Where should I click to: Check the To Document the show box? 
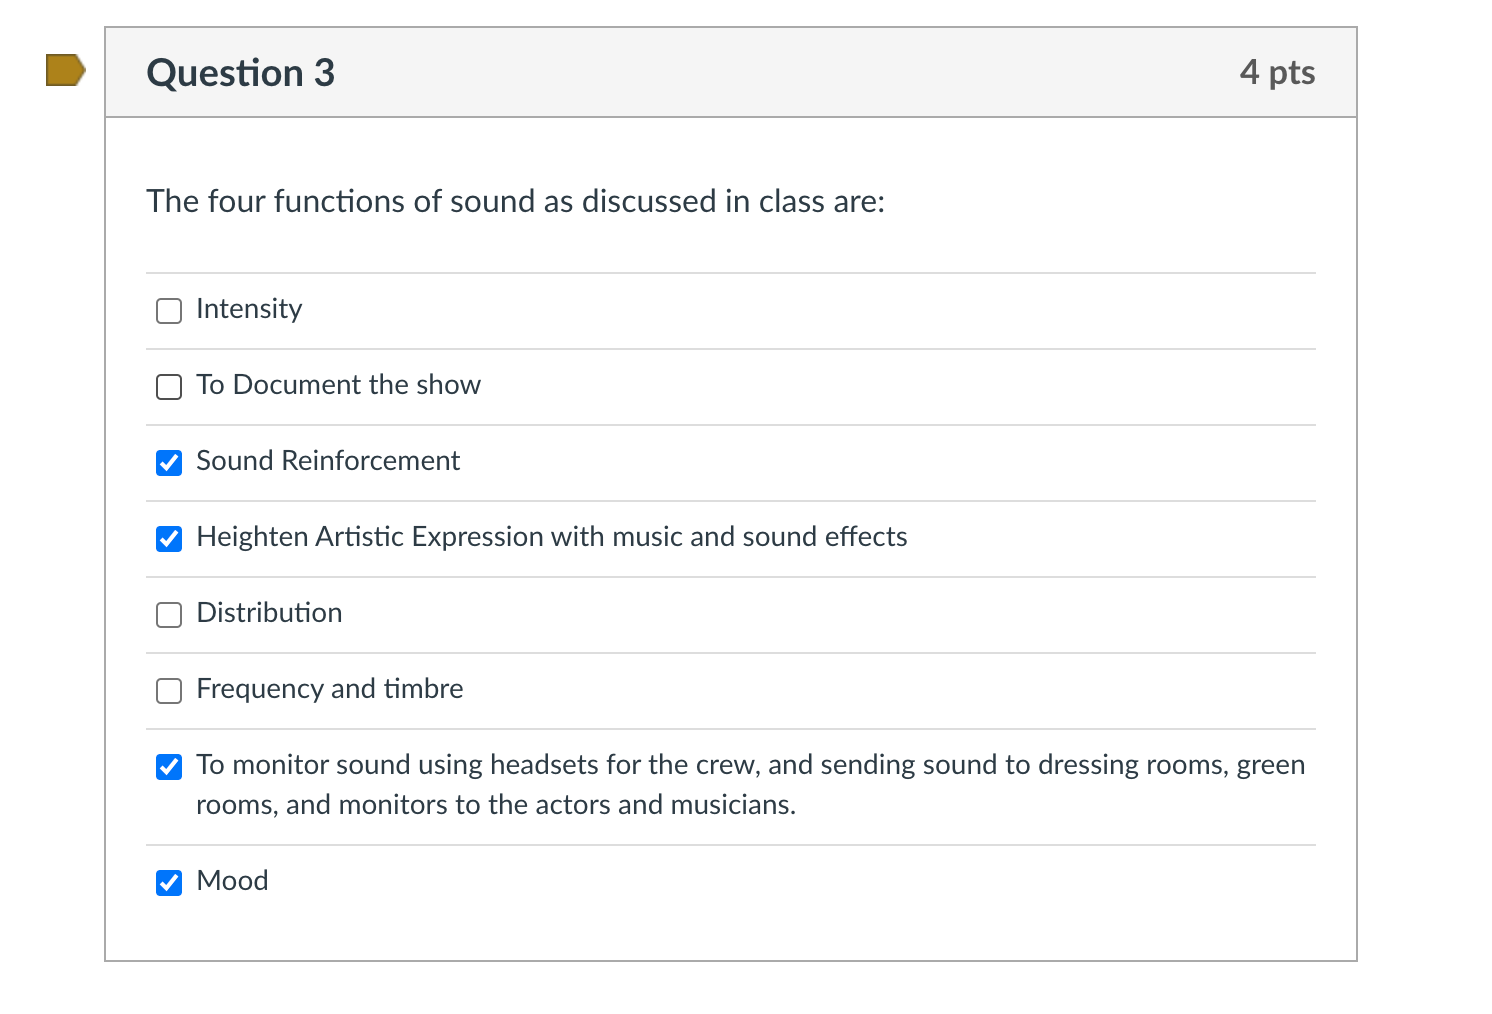point(169,386)
